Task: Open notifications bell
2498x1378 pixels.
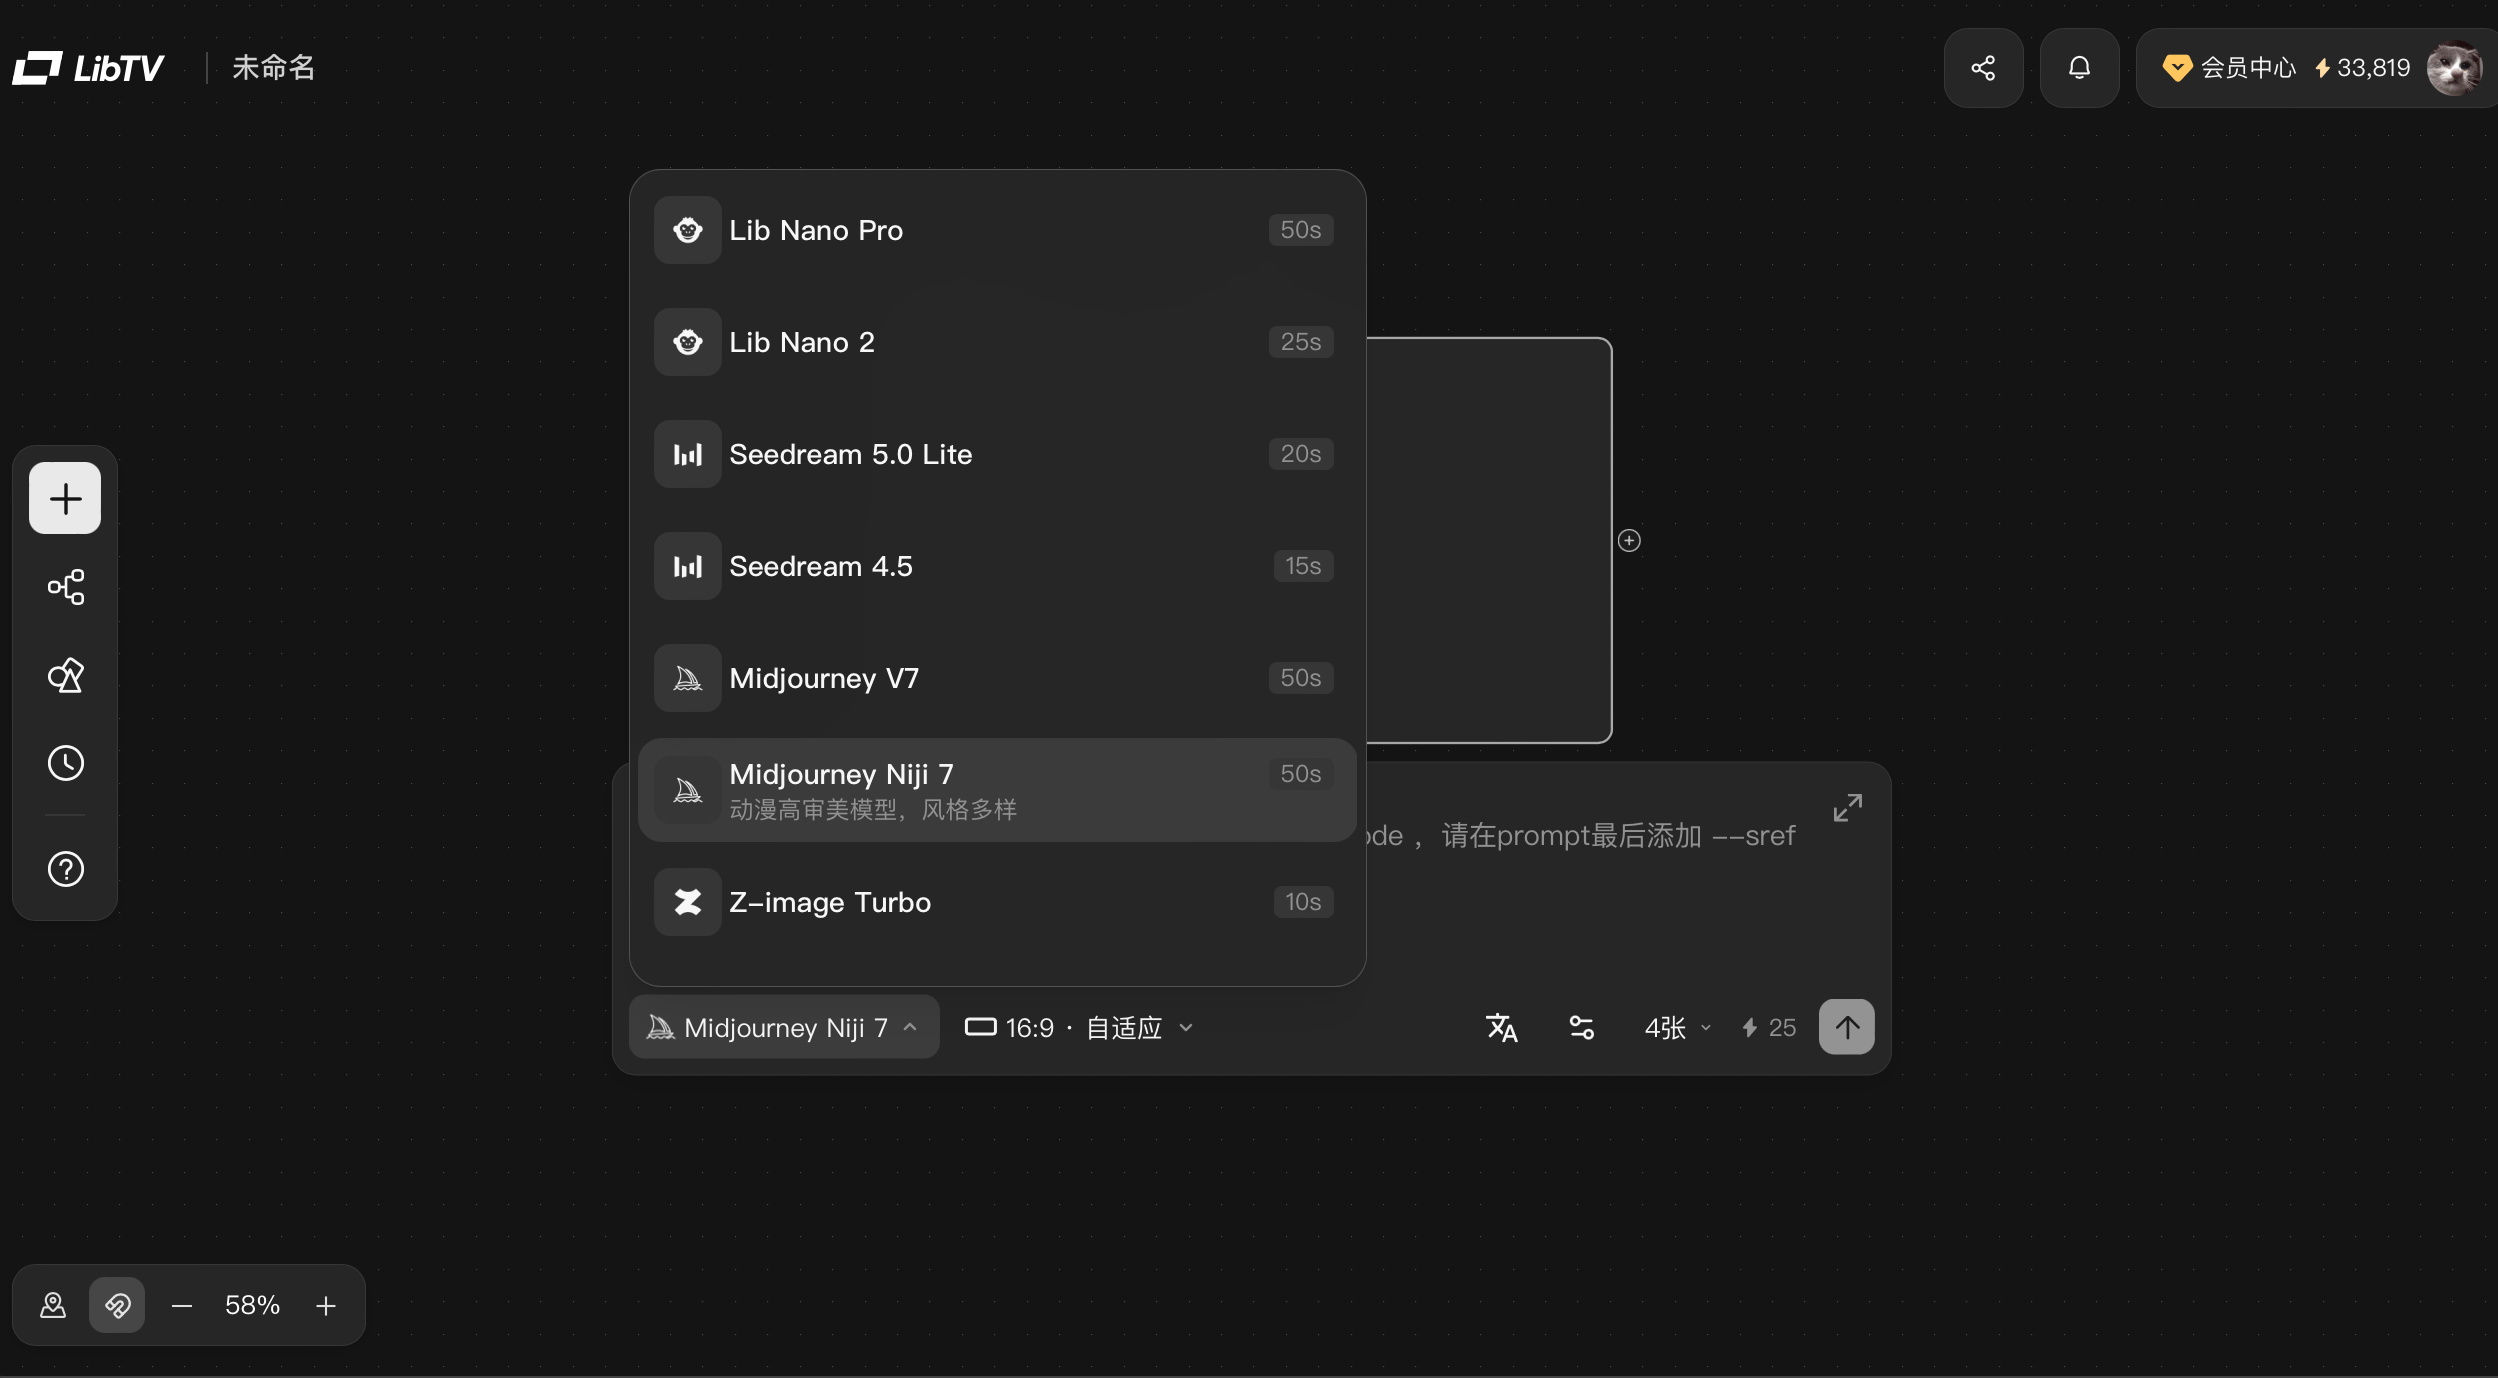Action: pyautogui.click(x=2079, y=68)
